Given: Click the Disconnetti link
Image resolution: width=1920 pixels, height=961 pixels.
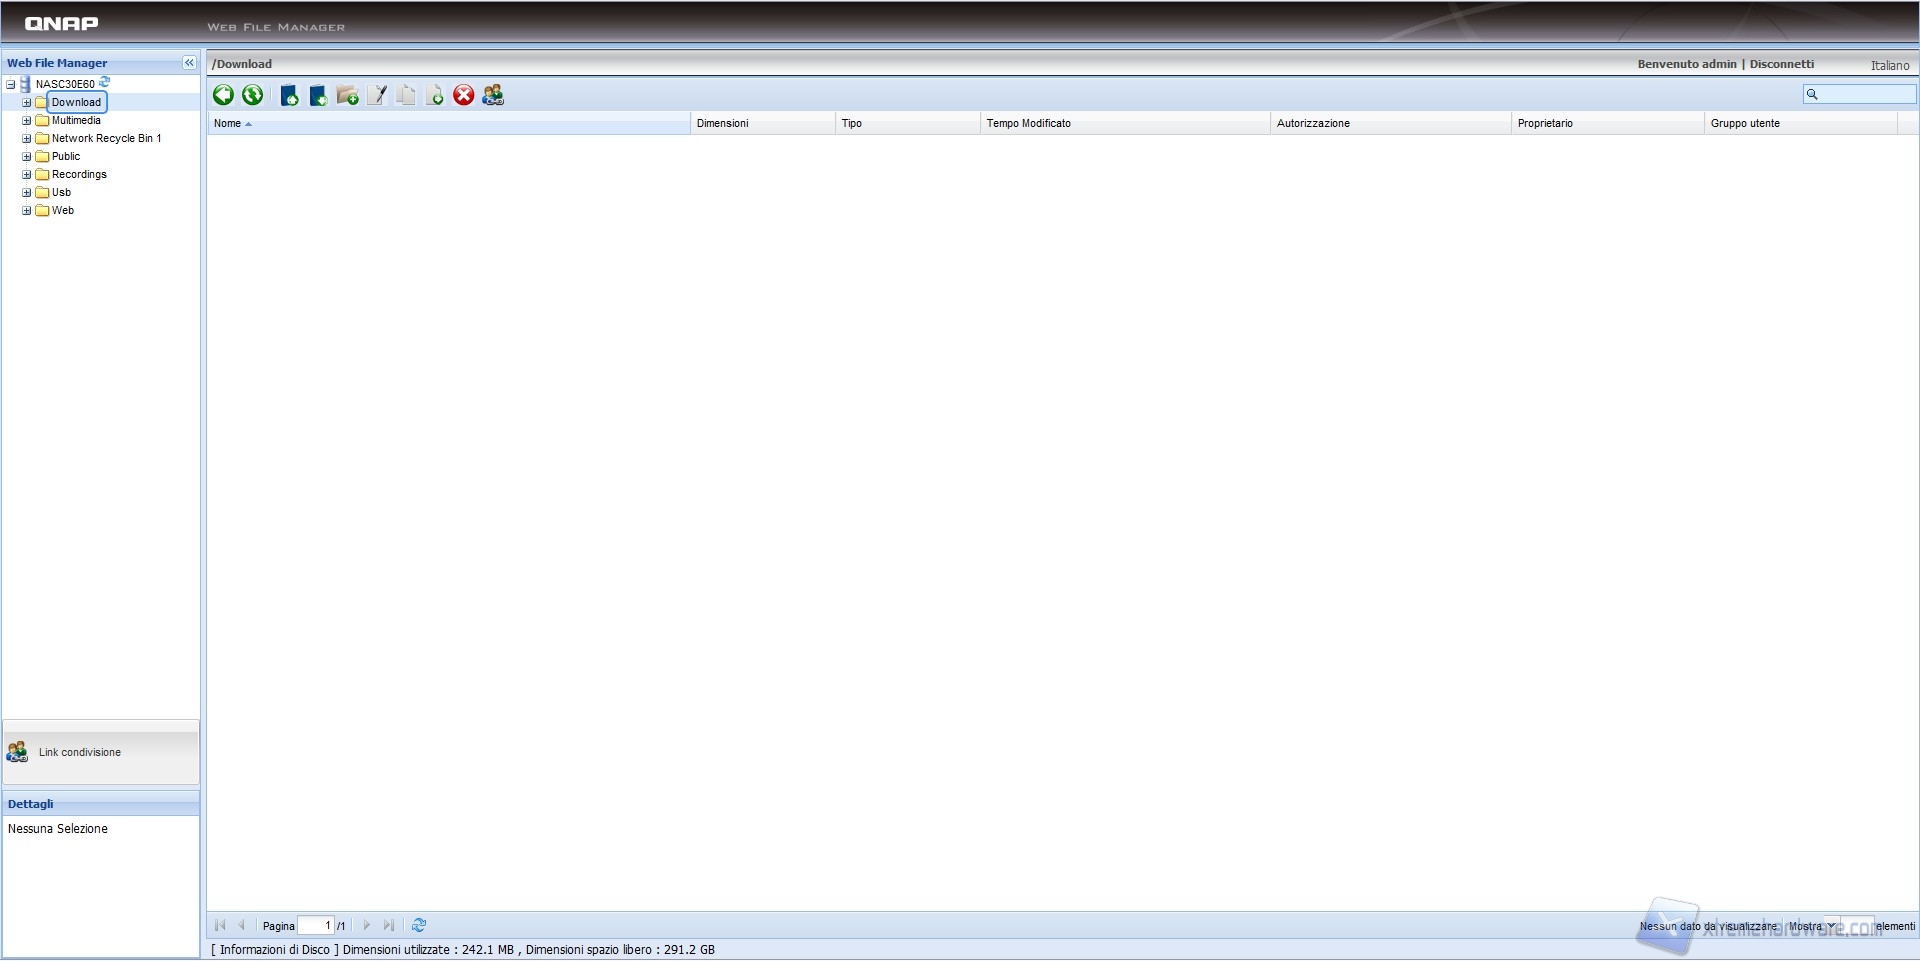Looking at the screenshot, I should click(x=1781, y=64).
